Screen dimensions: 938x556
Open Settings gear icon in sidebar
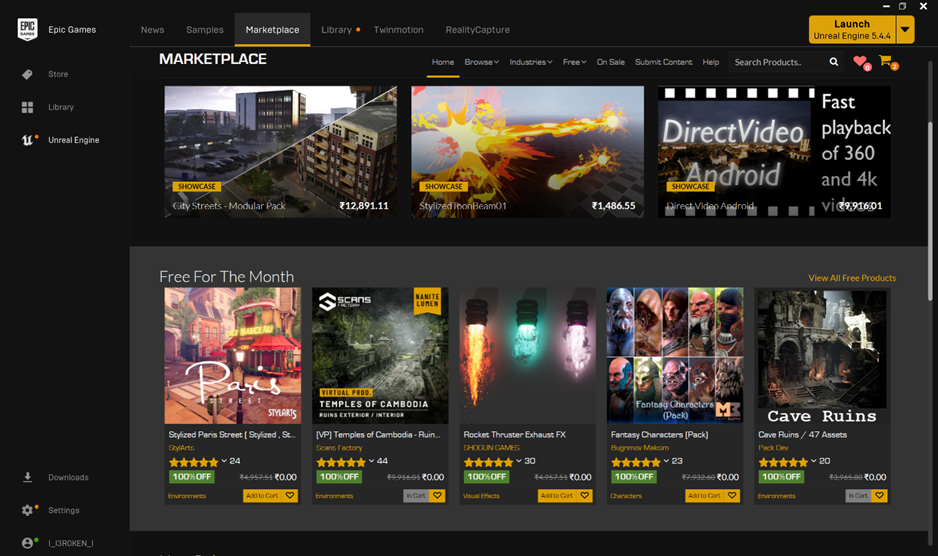[x=28, y=510]
